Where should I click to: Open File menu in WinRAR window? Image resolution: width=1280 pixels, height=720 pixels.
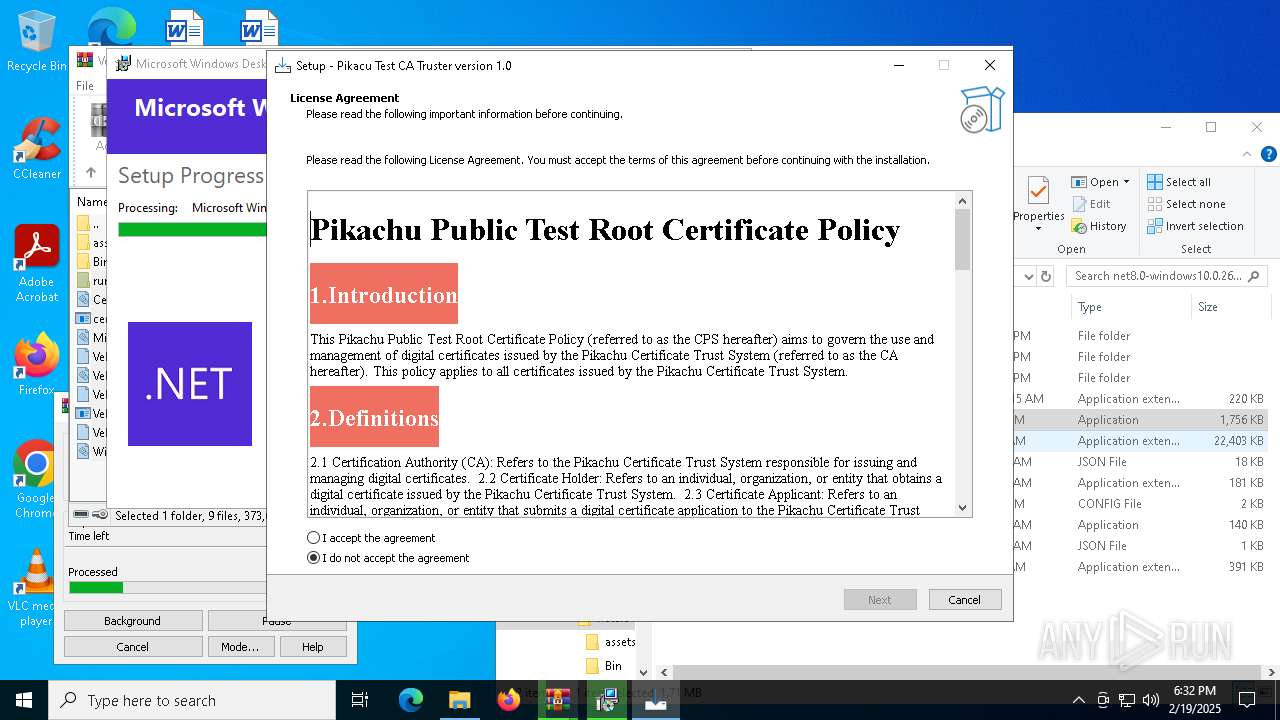85,86
